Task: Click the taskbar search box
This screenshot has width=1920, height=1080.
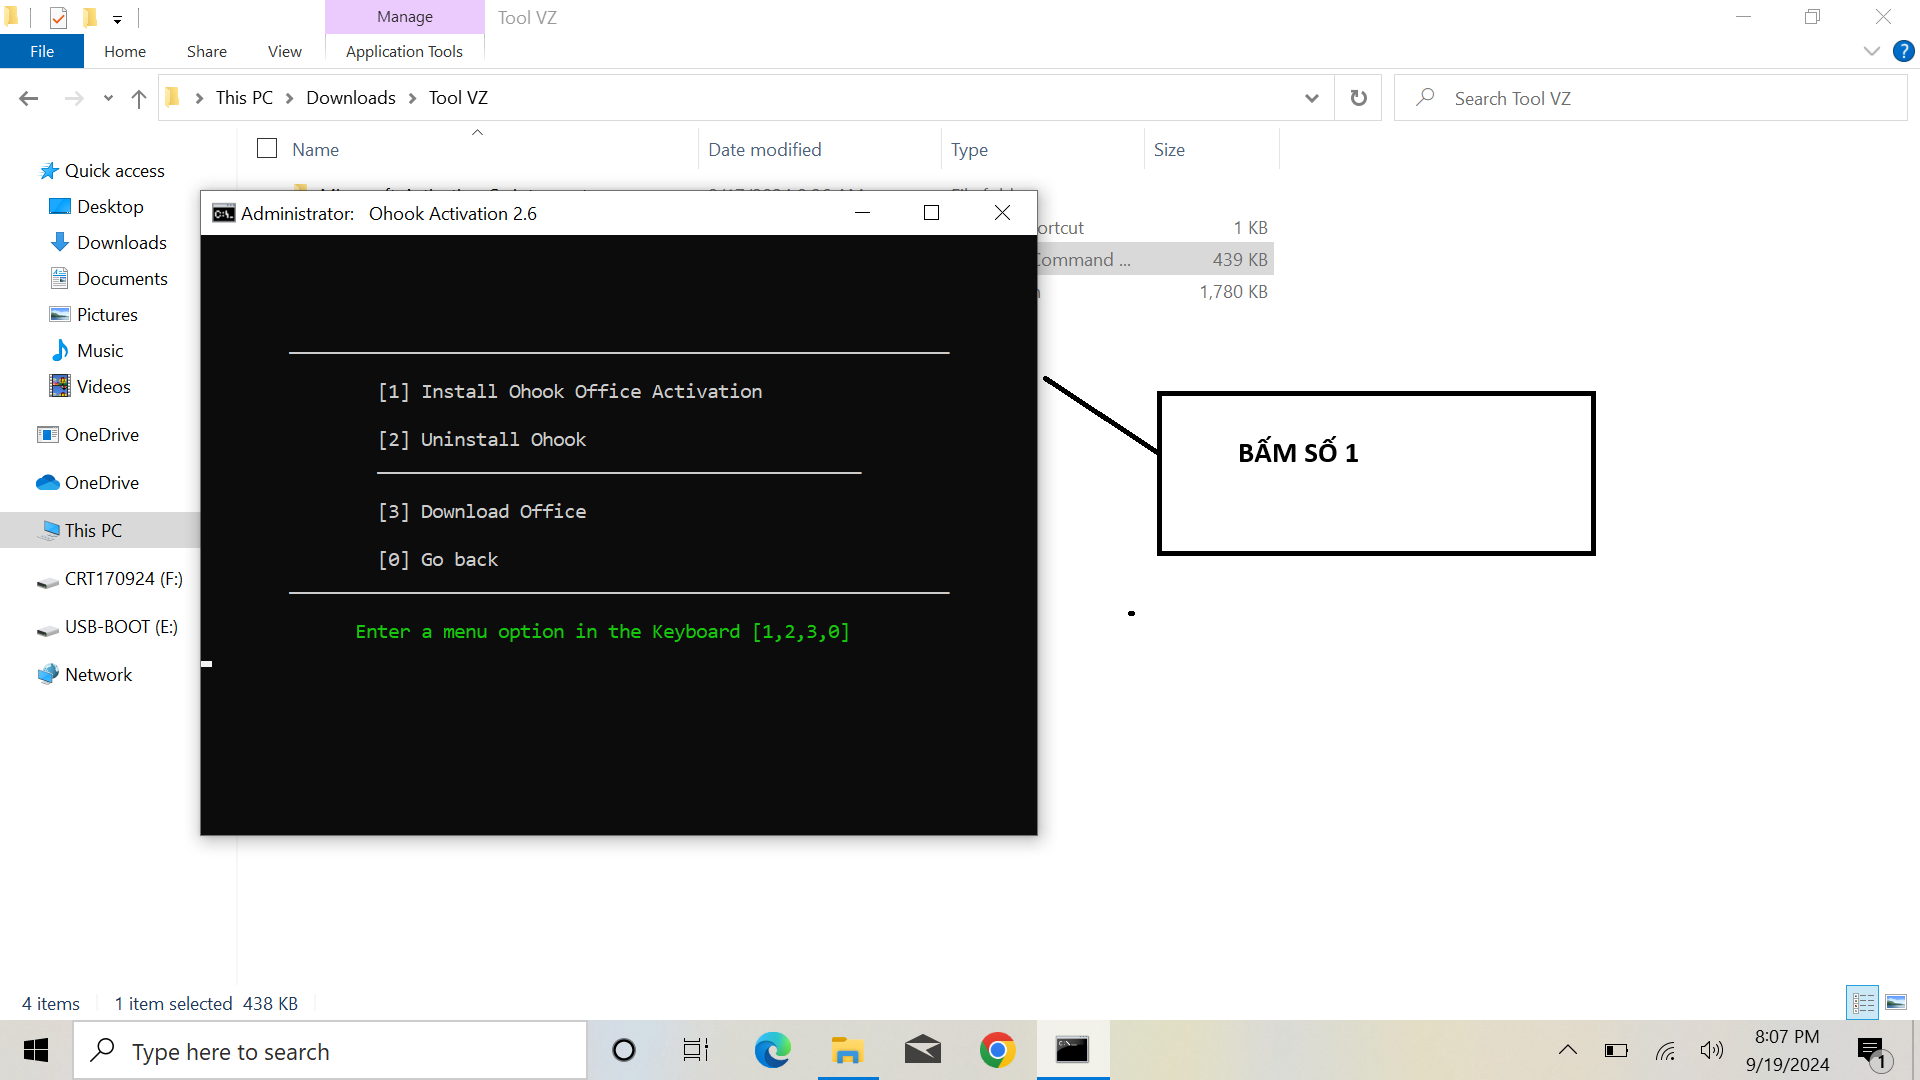Action: click(330, 1051)
